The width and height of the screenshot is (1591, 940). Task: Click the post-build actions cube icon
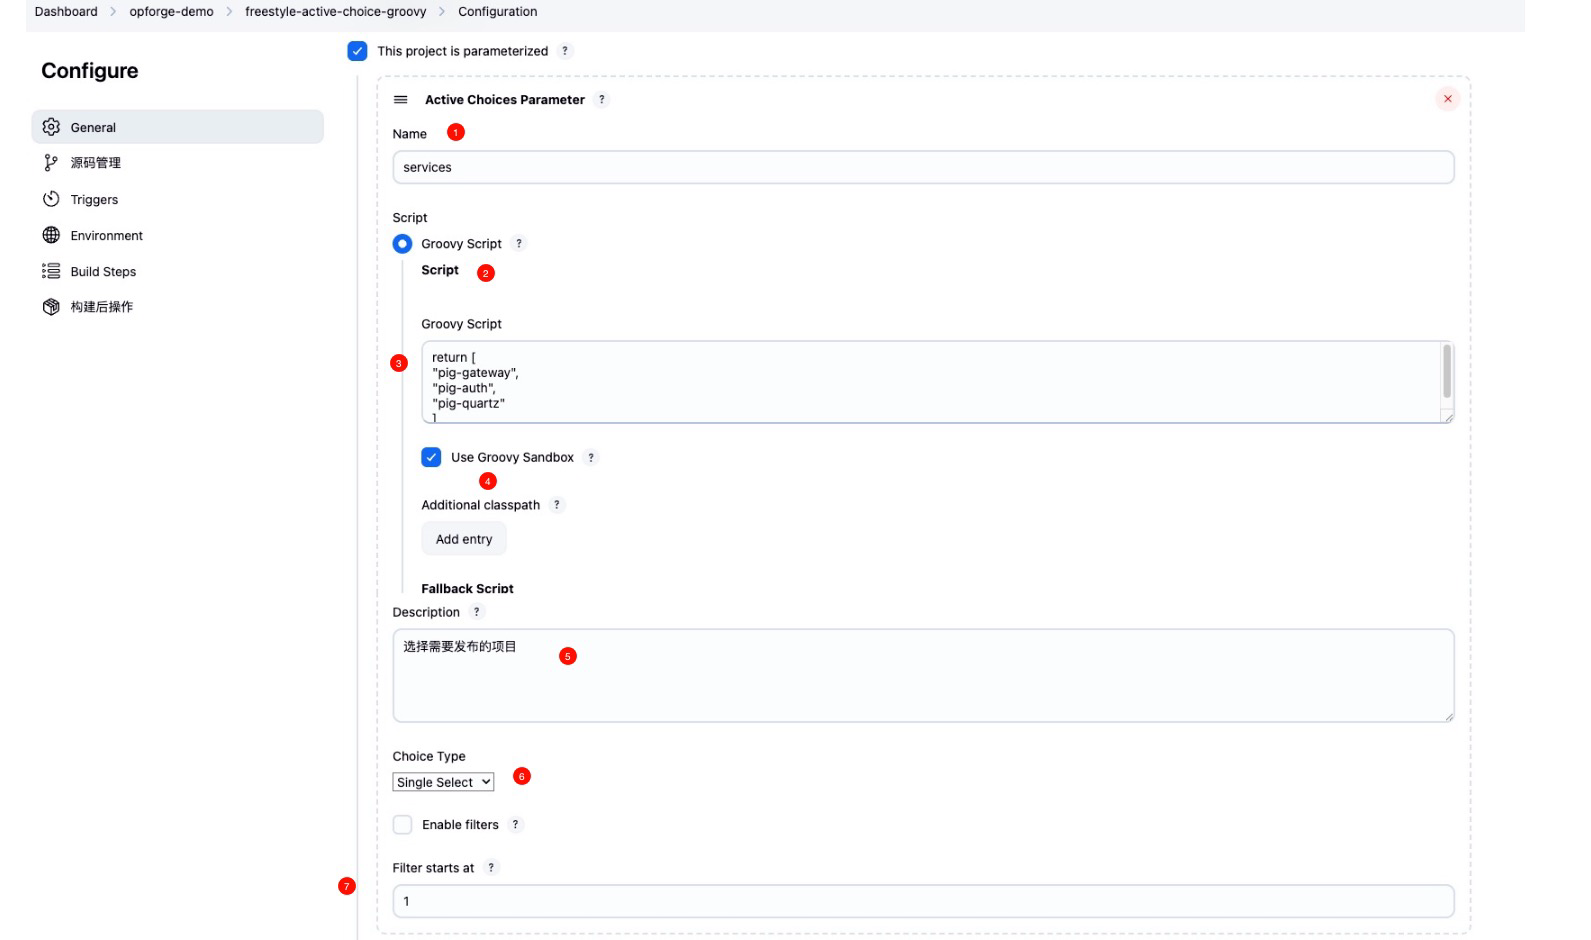pyautogui.click(x=51, y=307)
